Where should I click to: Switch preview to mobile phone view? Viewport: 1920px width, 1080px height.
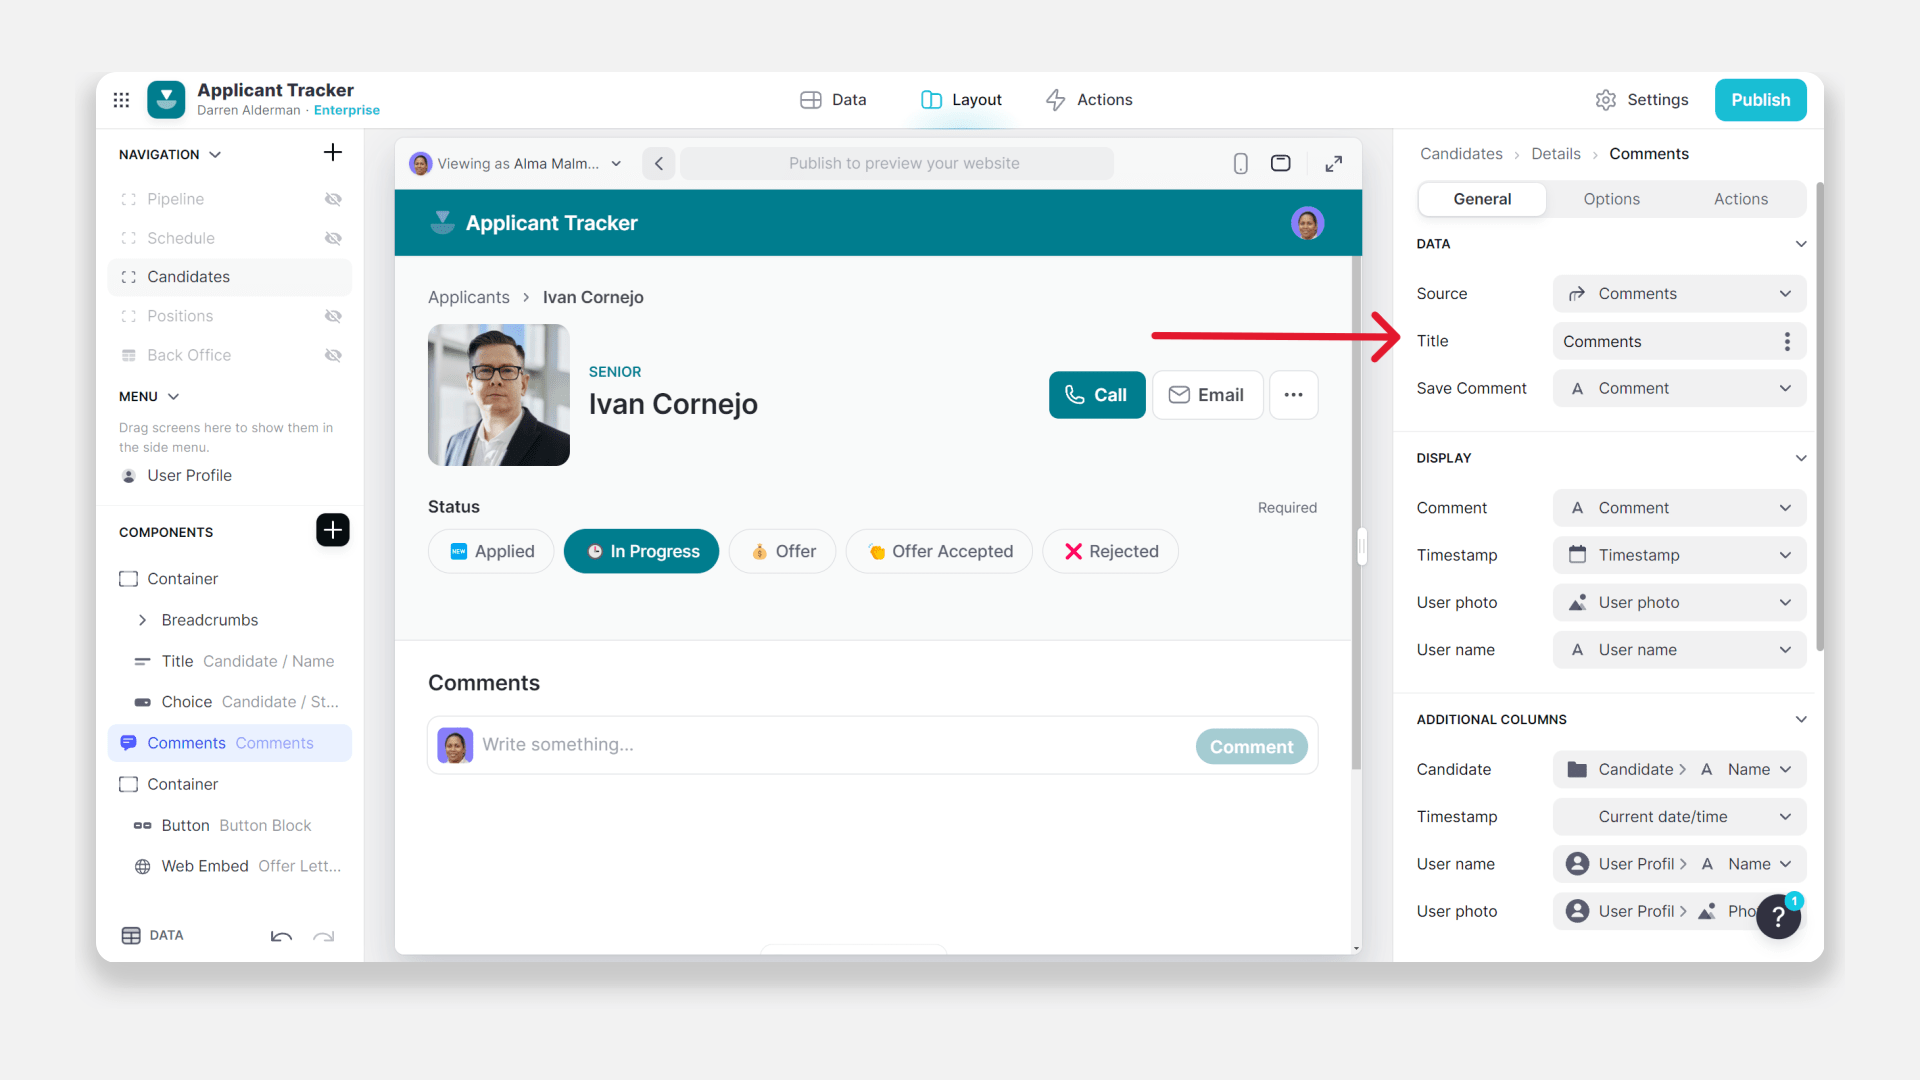[1240, 164]
